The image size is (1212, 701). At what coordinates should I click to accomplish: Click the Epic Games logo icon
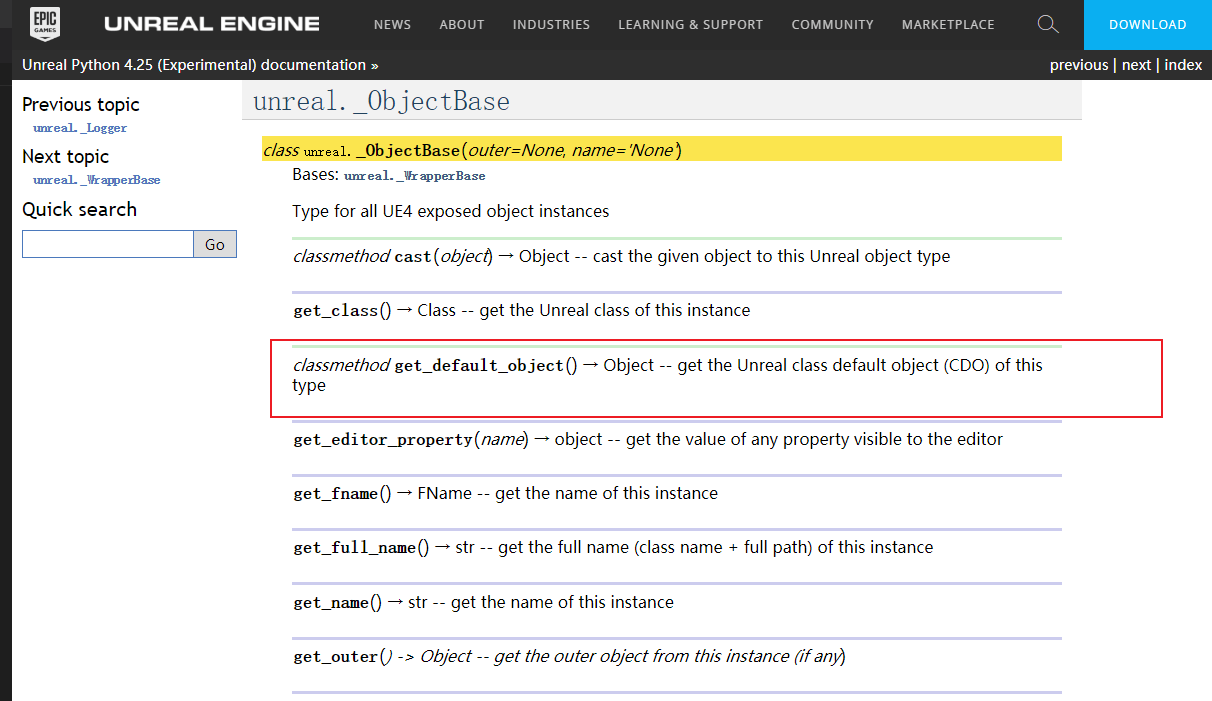coord(43,24)
